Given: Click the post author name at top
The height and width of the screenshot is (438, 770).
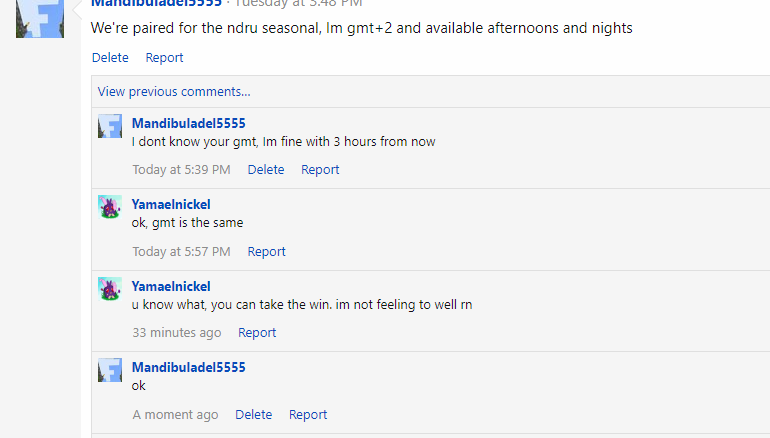Looking at the screenshot, I should coord(156,3).
